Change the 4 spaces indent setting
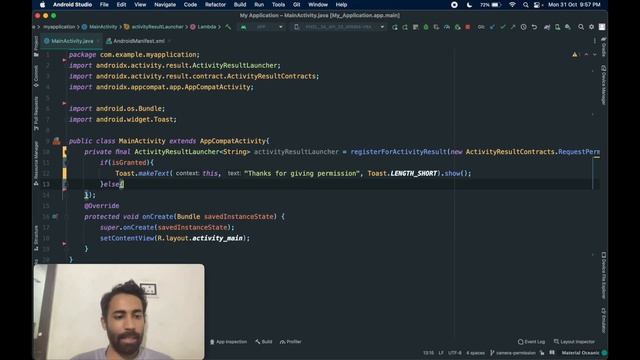Image resolution: width=640 pixels, height=360 pixels. coord(476,353)
